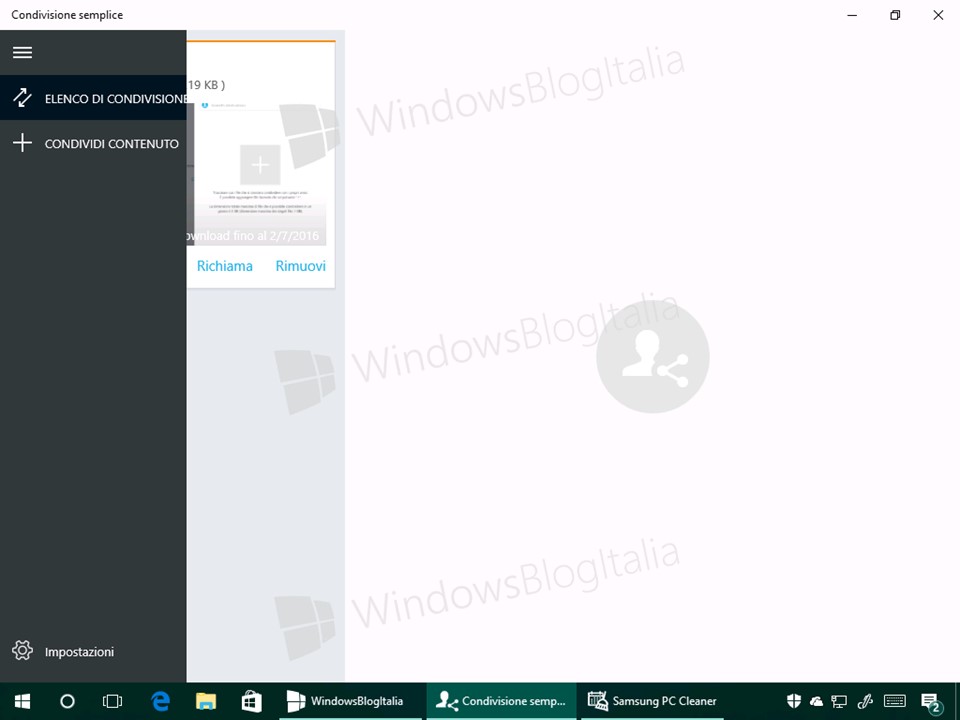Close the Condivisione semplice window

pyautogui.click(x=938, y=15)
